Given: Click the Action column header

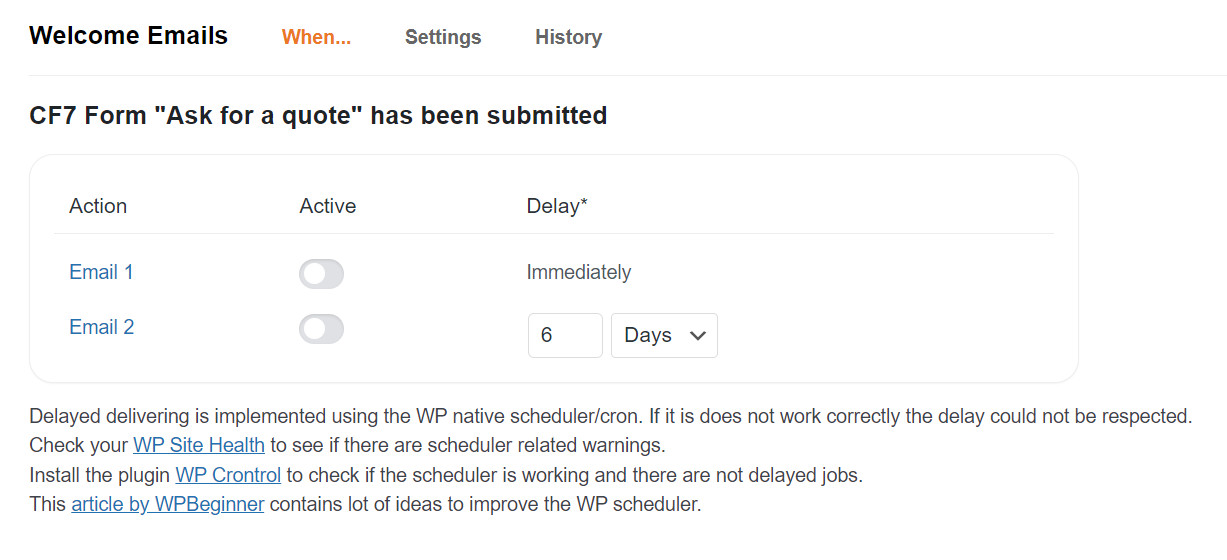Looking at the screenshot, I should [x=98, y=206].
